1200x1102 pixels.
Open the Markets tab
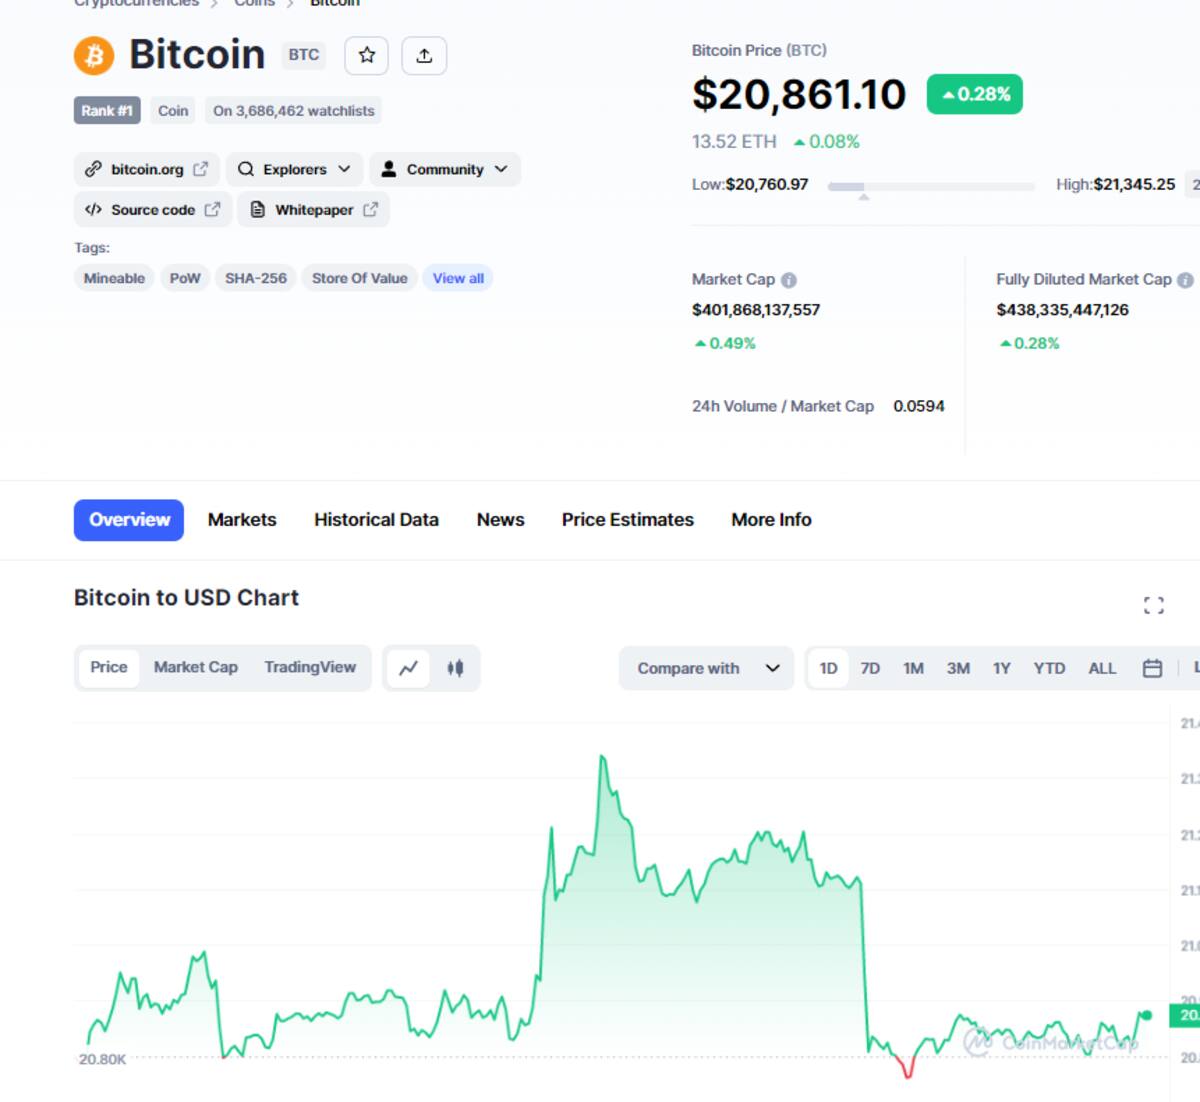coord(242,520)
